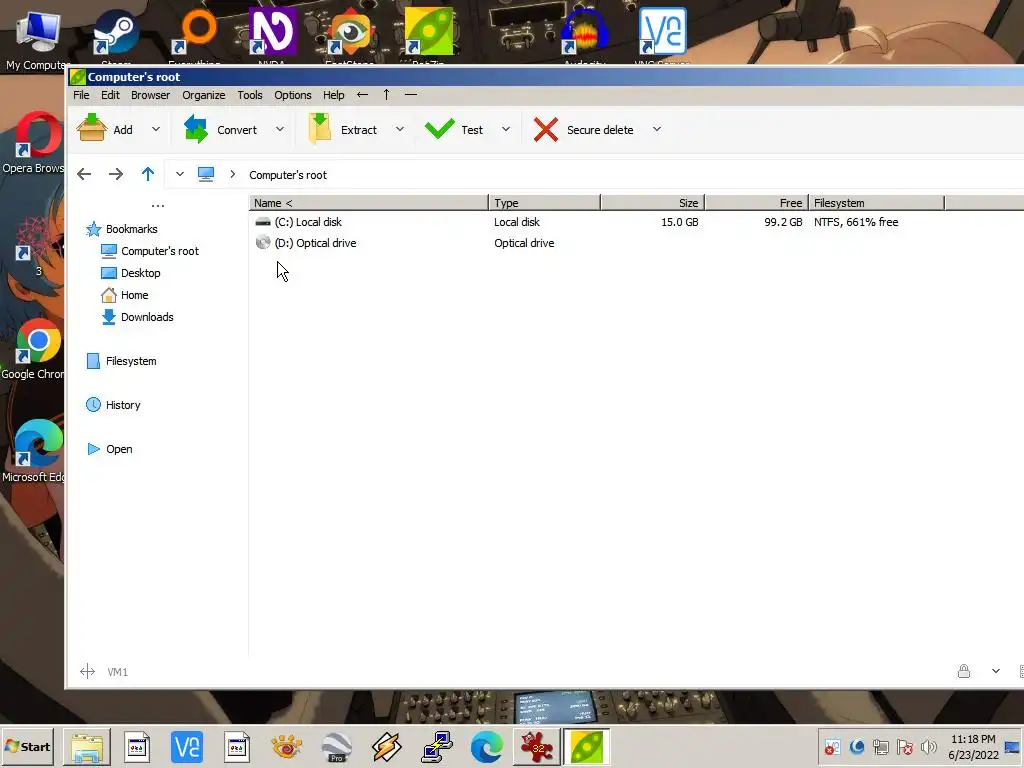Click the volume speaker tray icon

pyautogui.click(x=928, y=747)
